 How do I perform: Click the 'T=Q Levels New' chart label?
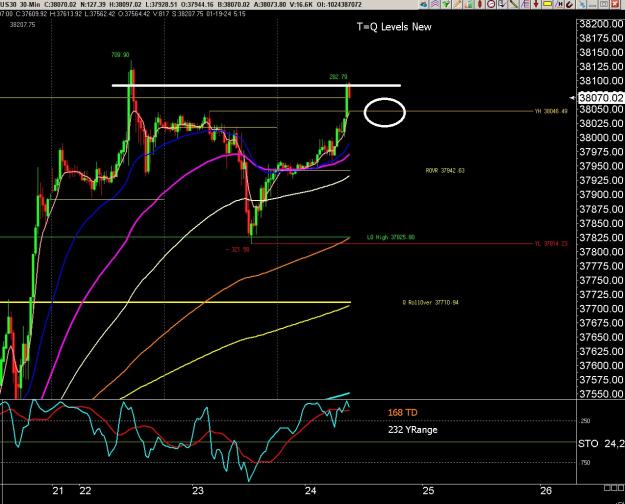(394, 27)
